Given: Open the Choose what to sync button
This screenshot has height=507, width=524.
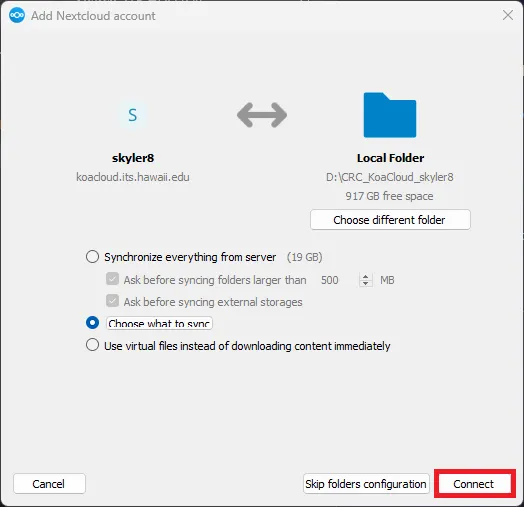Looking at the screenshot, I should pos(159,323).
